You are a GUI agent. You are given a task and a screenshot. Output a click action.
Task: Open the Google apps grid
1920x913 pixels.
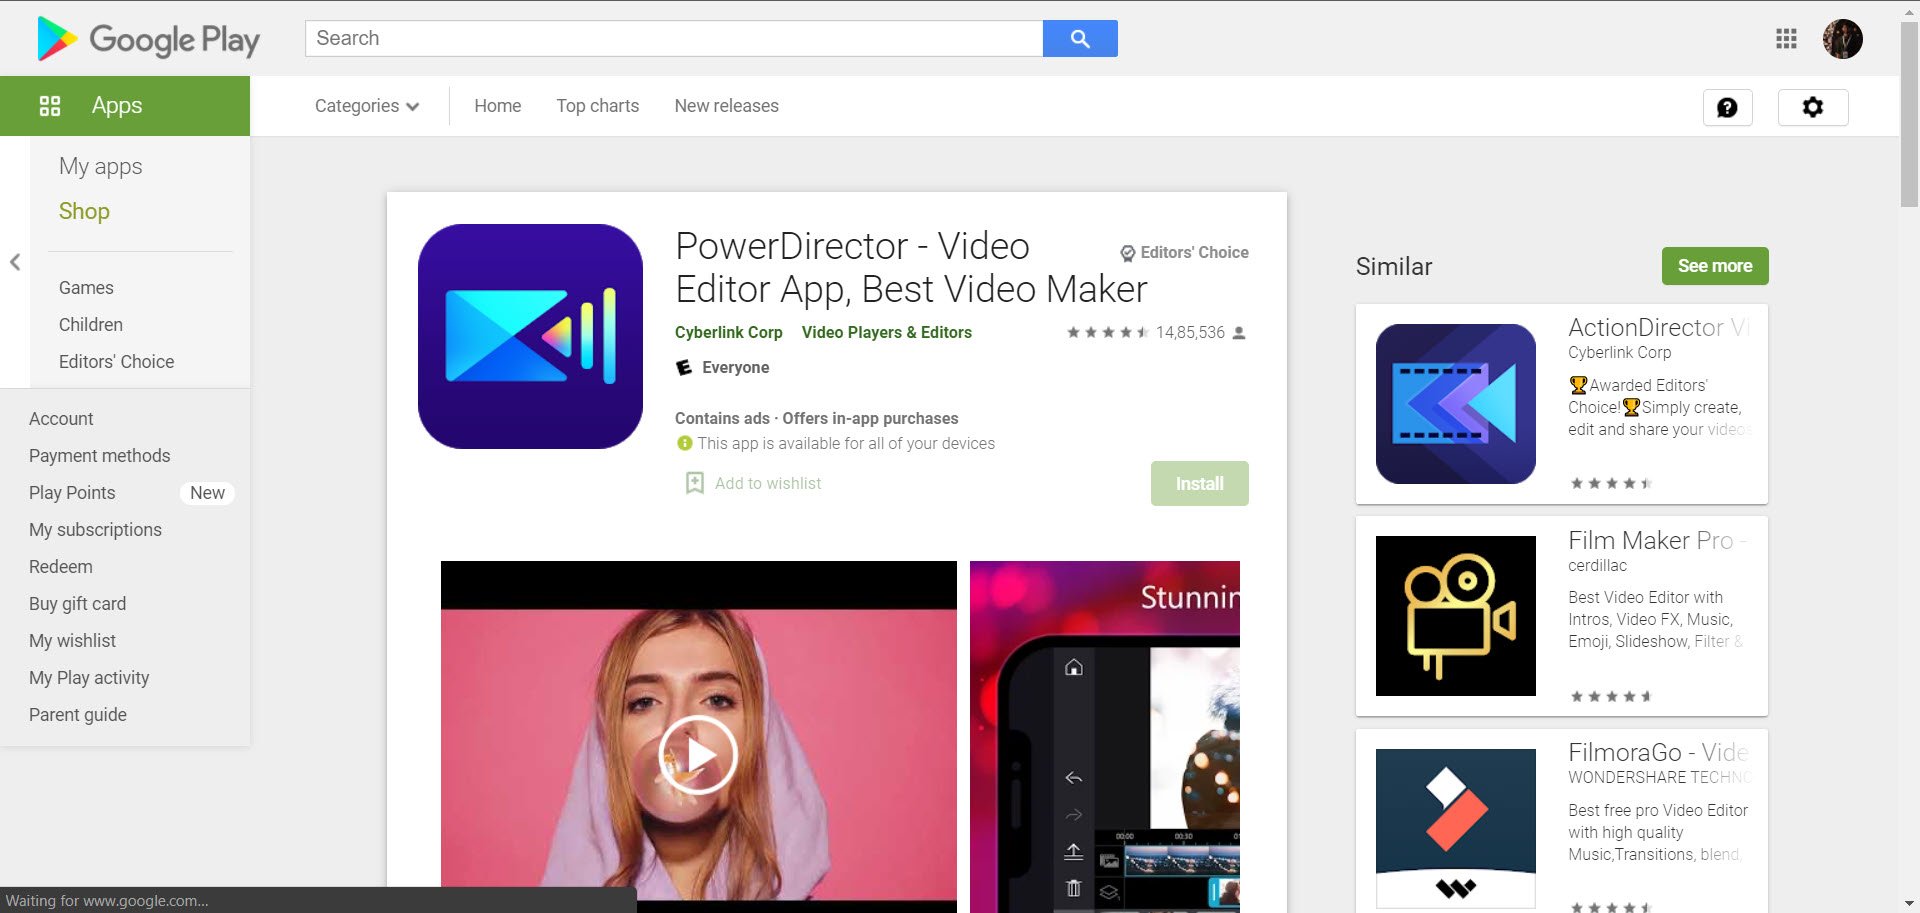coord(1786,38)
